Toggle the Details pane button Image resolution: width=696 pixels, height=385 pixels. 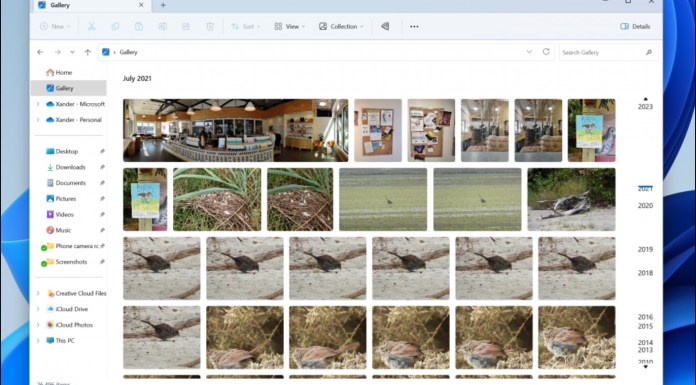pyautogui.click(x=635, y=27)
